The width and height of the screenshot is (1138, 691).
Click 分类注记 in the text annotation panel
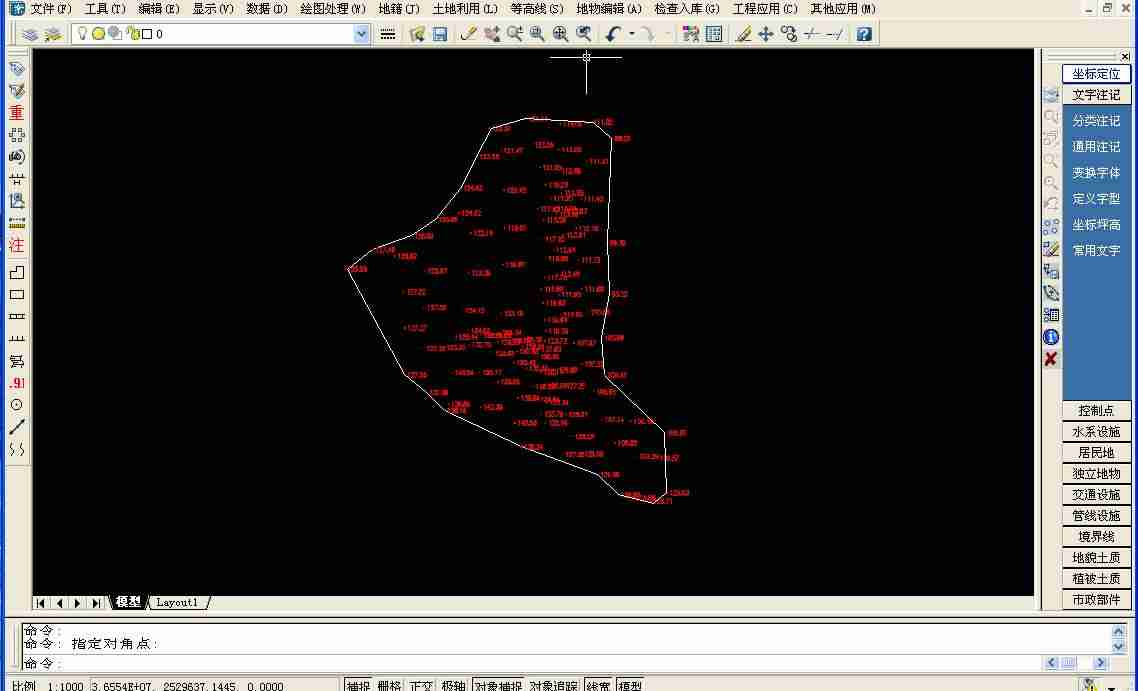click(1096, 120)
